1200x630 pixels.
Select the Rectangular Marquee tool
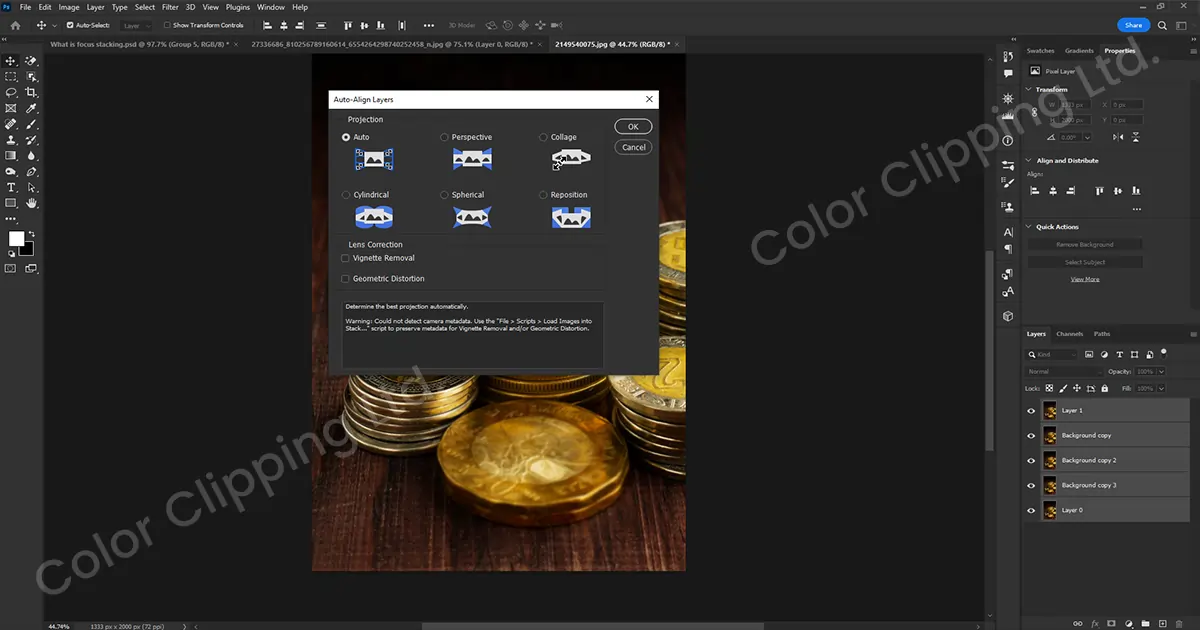[x=11, y=76]
